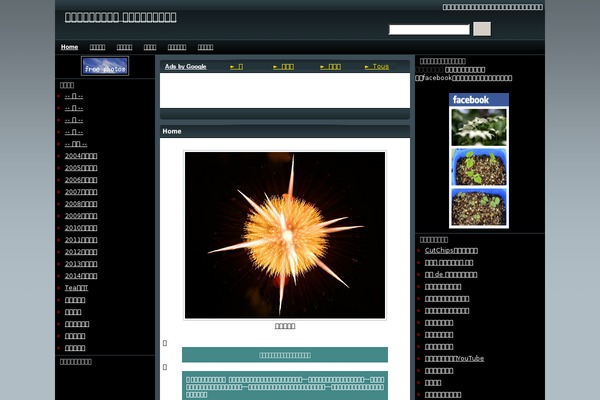Click the word facebook in right column paragraph
This screenshot has height=400, width=600.
click(437, 78)
